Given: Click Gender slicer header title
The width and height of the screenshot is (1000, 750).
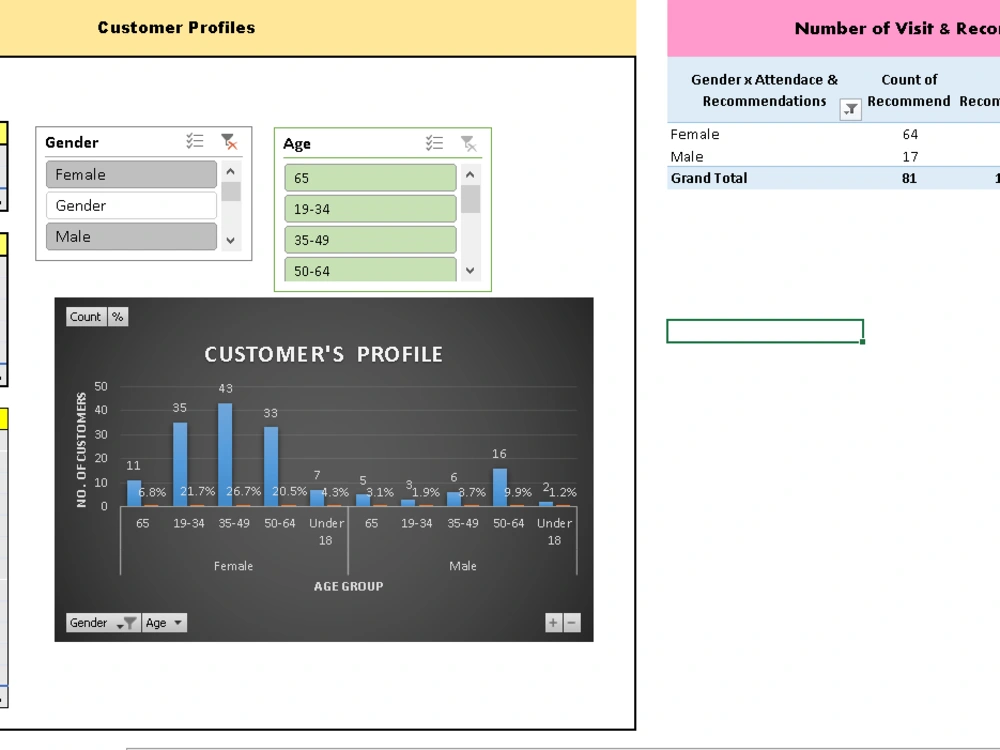Looking at the screenshot, I should pos(71,142).
